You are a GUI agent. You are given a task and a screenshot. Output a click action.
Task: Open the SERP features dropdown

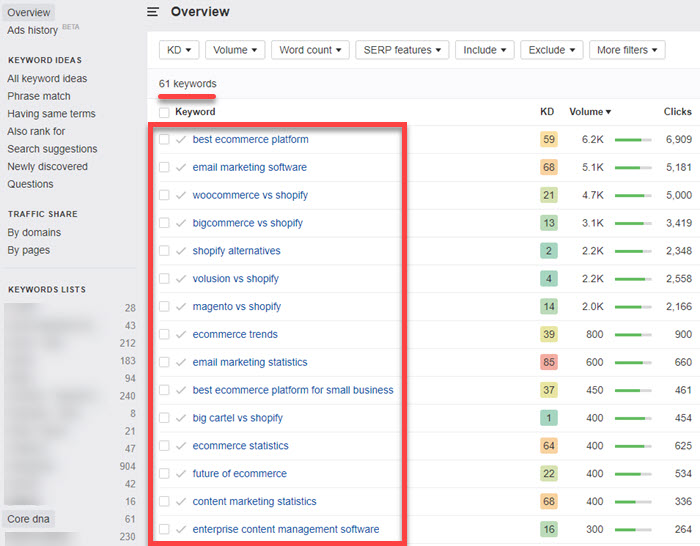pos(401,50)
